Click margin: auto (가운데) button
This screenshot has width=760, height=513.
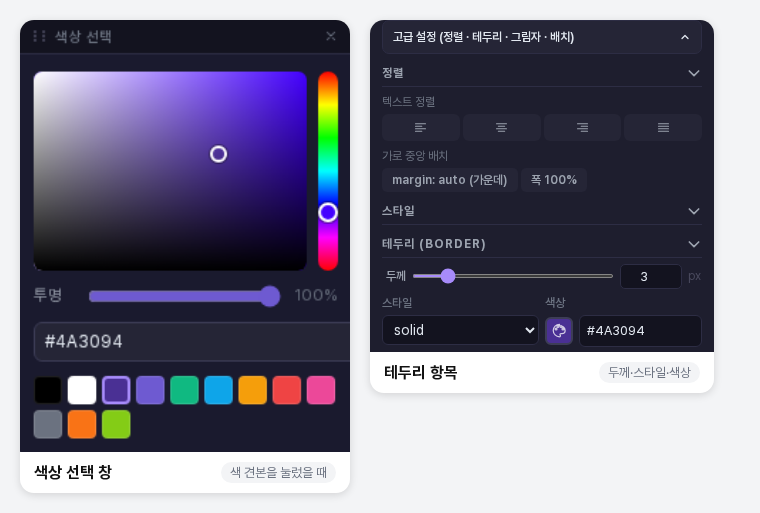(450, 180)
